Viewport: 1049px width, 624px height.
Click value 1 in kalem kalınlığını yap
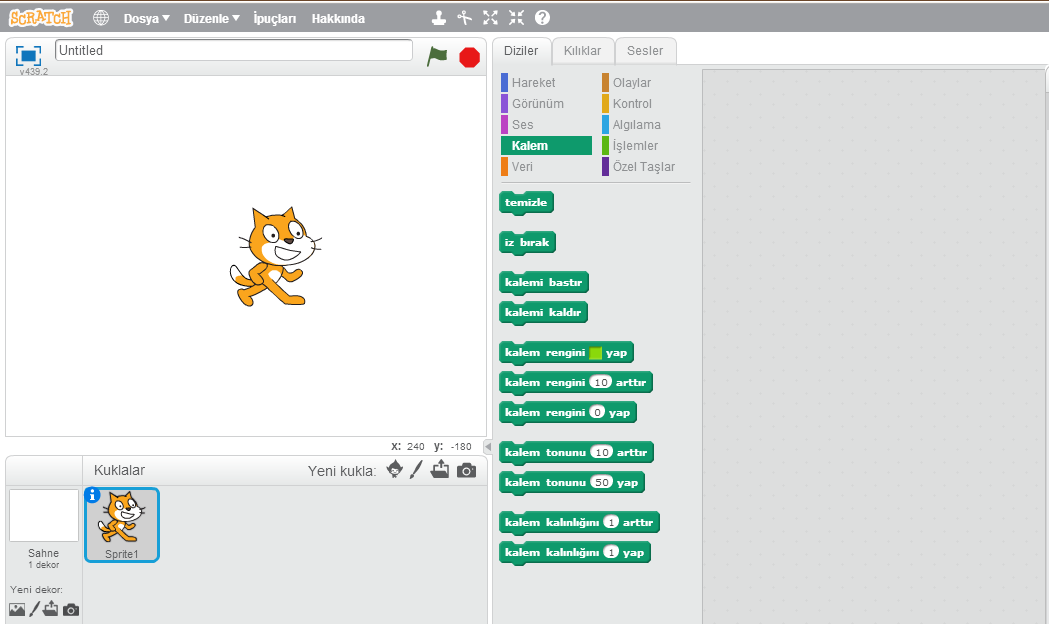[x=611, y=552]
